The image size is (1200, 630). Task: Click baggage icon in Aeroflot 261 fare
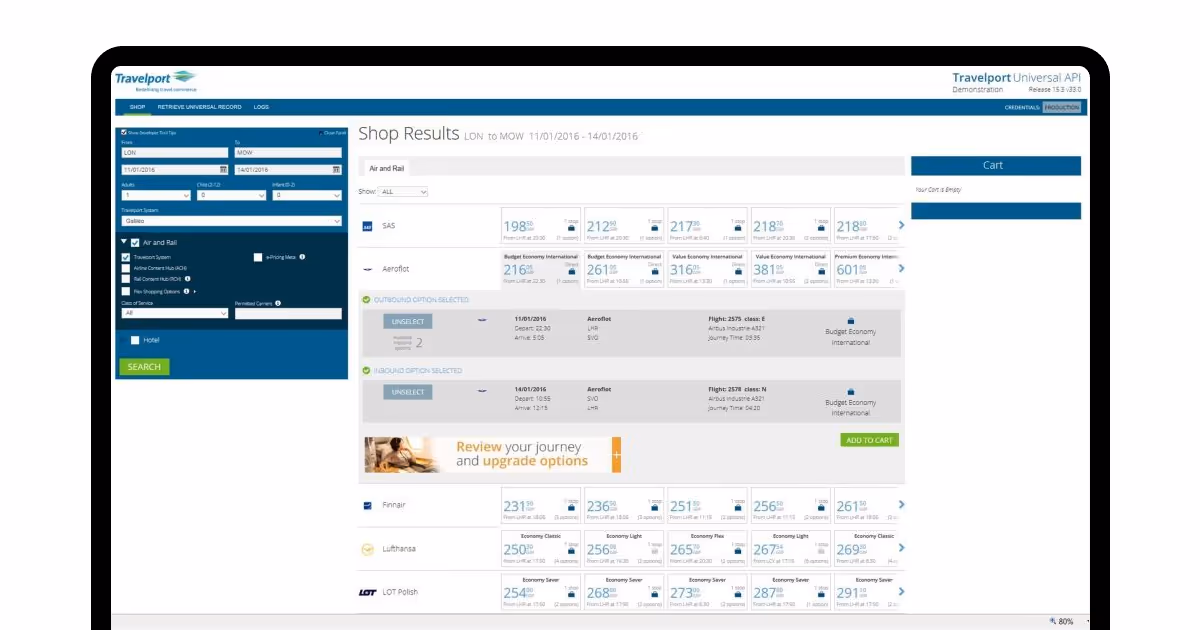click(655, 272)
